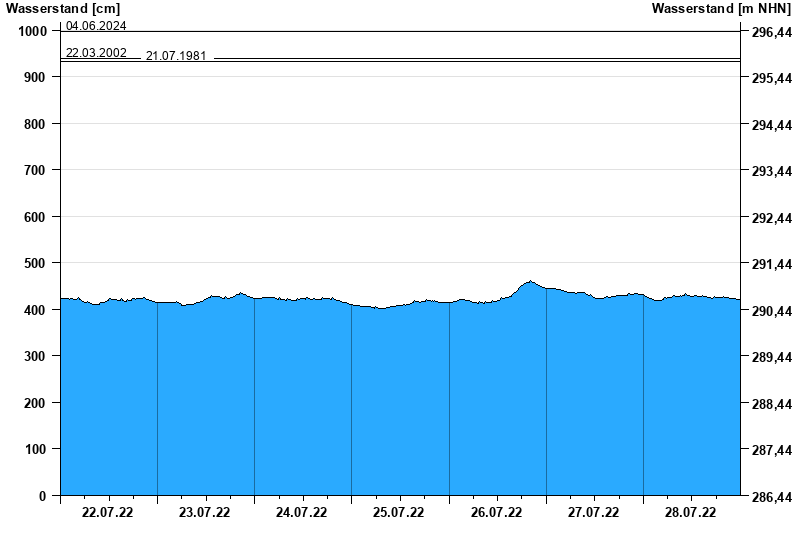Select the 21.07.1981 high-water mark label
800x550 pixels.
point(176,56)
